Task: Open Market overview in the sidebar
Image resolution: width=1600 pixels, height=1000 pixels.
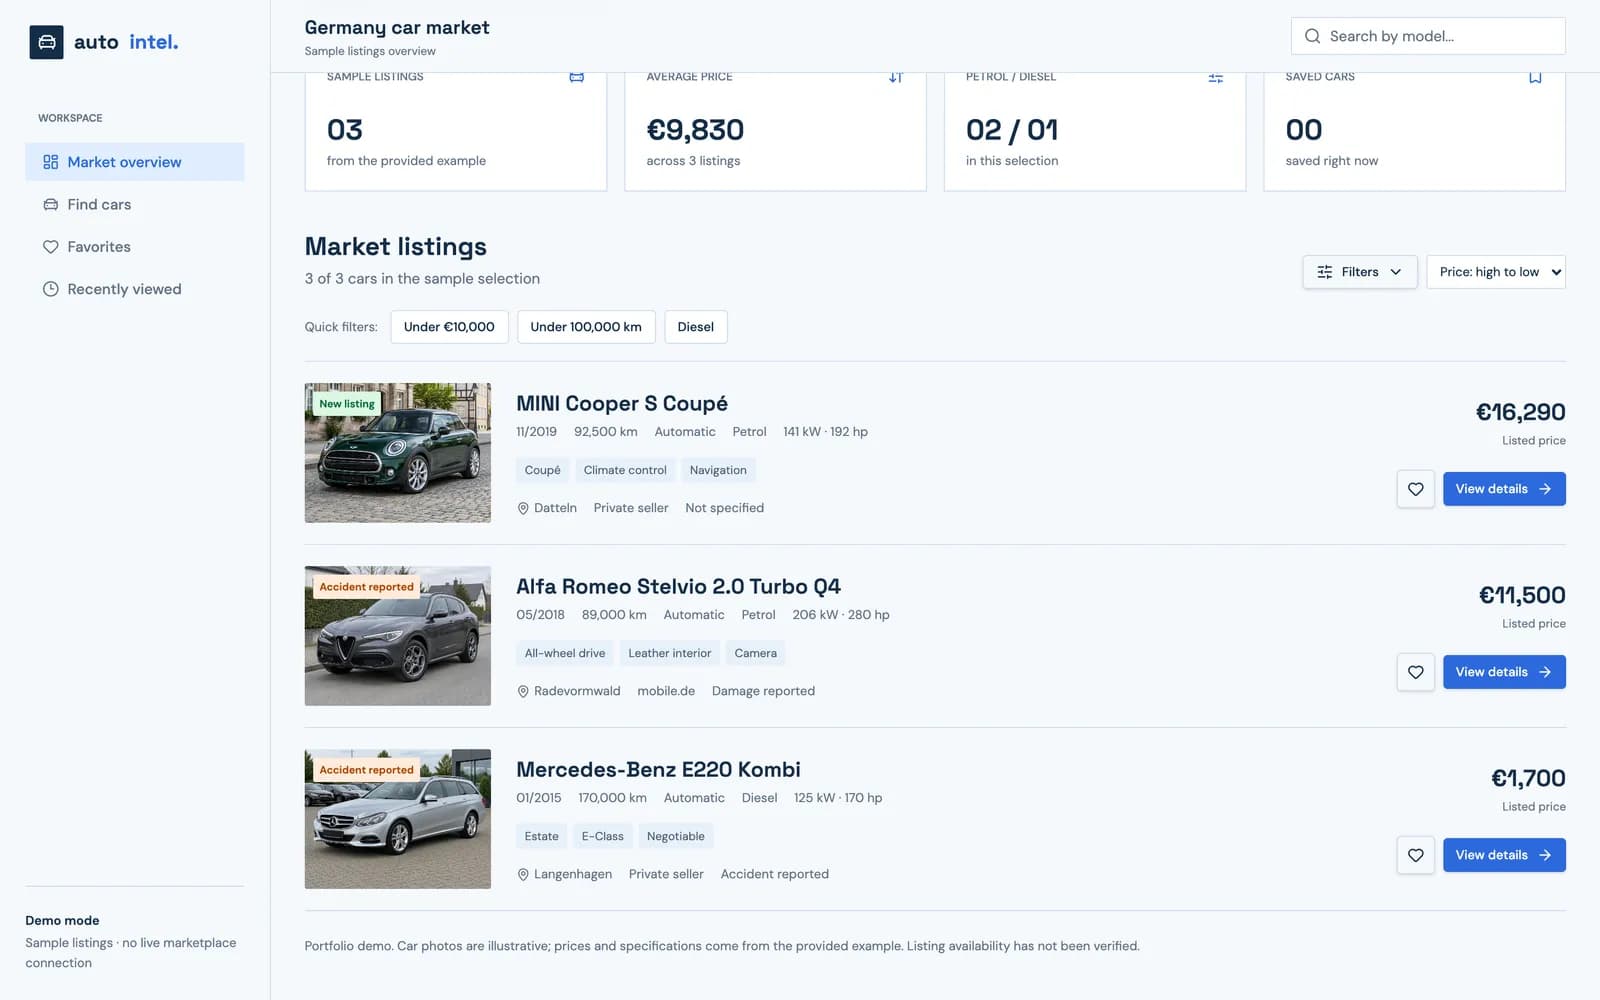Action: (x=134, y=162)
